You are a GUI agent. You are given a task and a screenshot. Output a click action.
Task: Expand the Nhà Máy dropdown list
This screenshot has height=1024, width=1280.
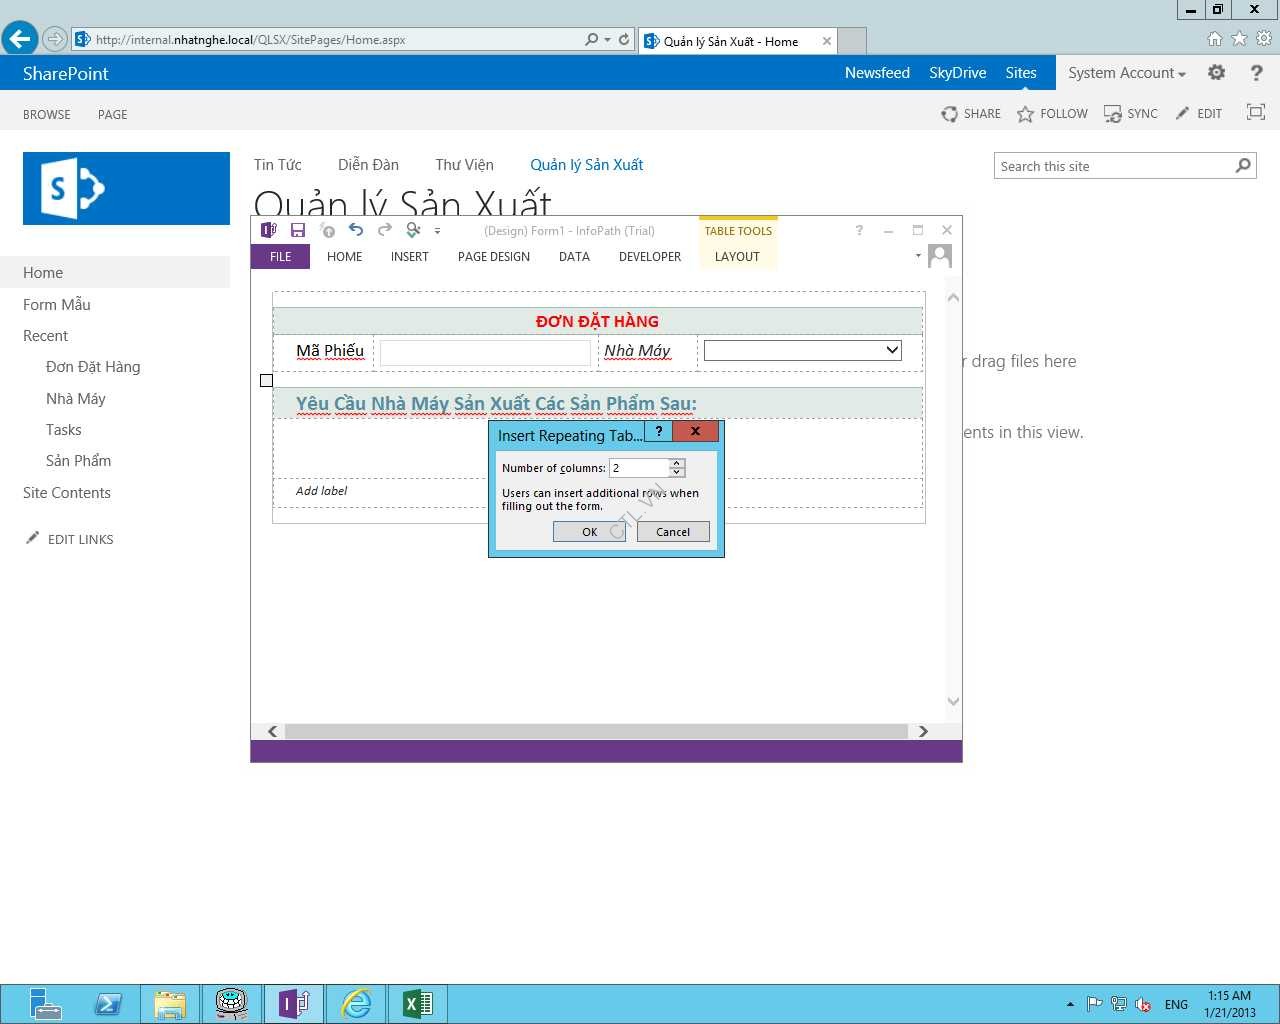(x=892, y=350)
